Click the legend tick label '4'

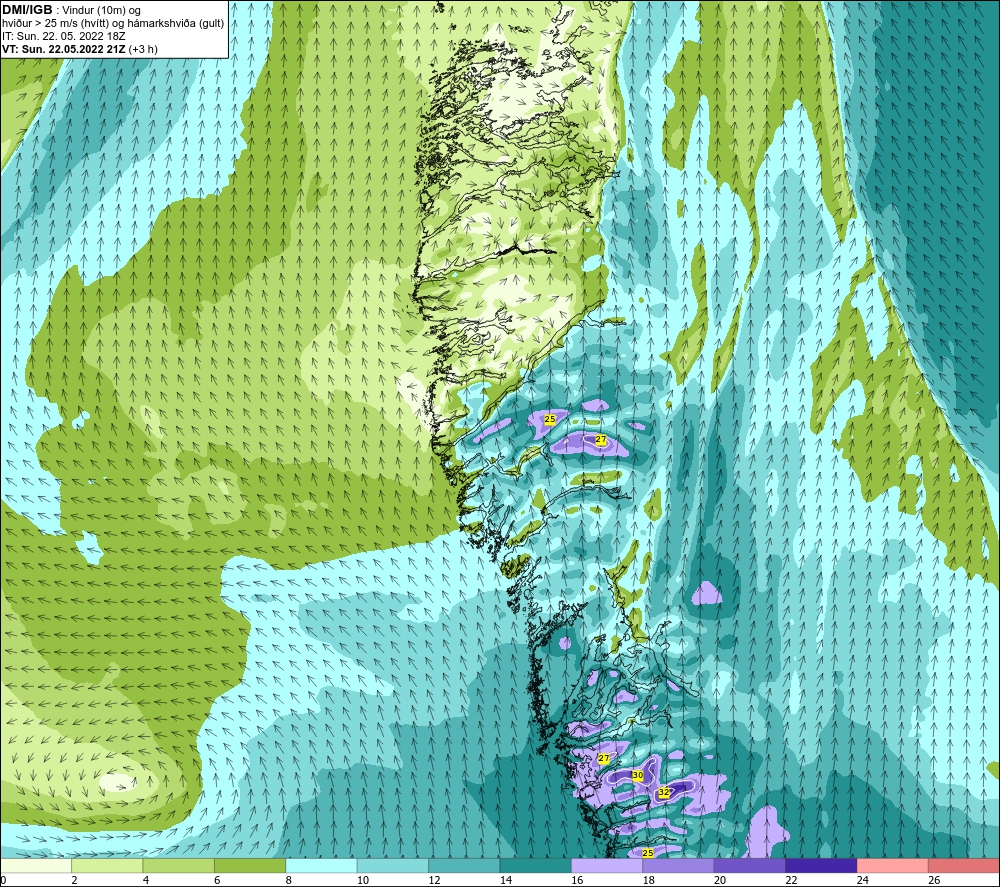[146, 880]
